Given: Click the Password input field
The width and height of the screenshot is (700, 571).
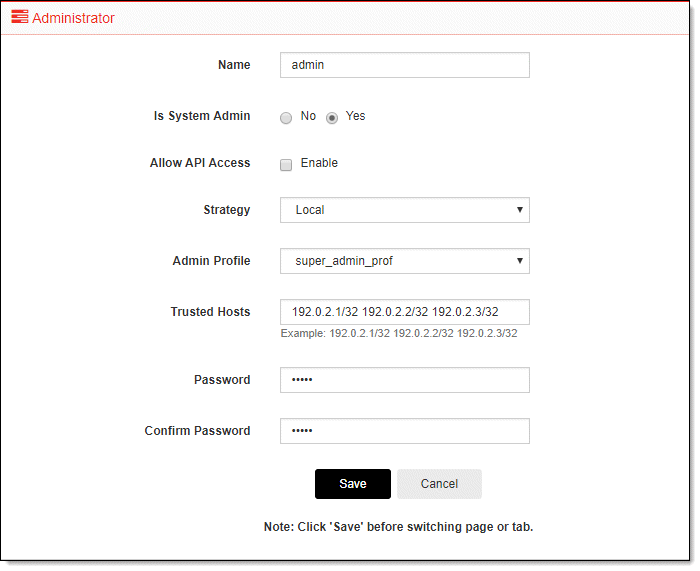Looking at the screenshot, I should 404,380.
